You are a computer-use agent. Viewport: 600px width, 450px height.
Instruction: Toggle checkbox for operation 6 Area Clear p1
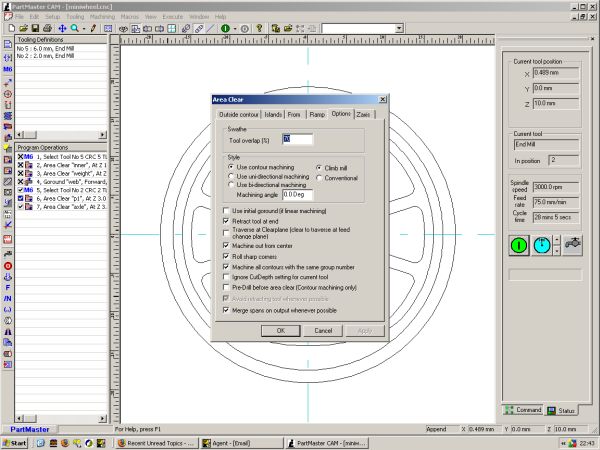tap(21, 199)
